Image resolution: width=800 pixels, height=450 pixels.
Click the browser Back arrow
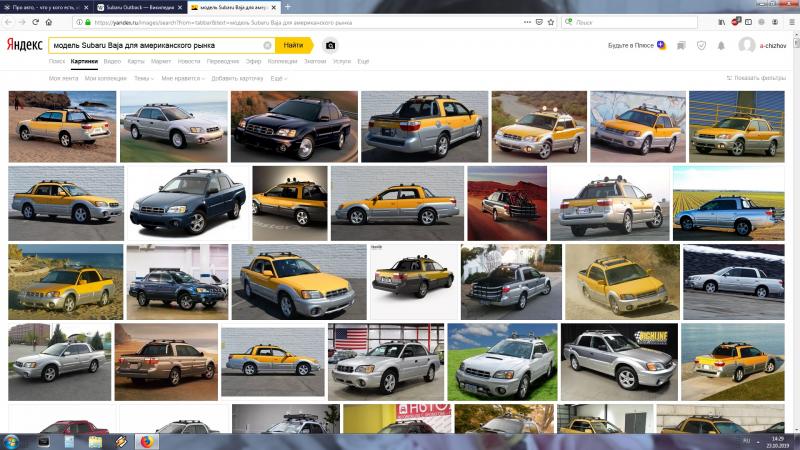point(8,22)
